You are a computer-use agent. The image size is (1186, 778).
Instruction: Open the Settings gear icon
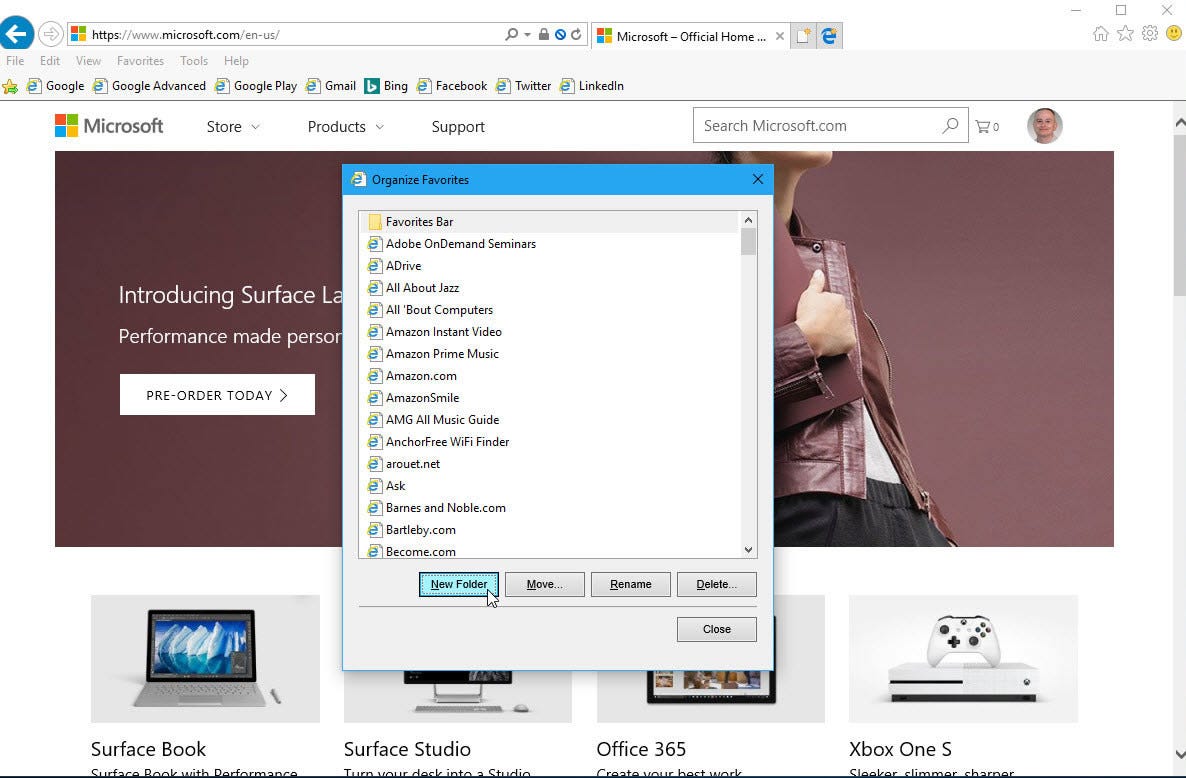[1150, 33]
